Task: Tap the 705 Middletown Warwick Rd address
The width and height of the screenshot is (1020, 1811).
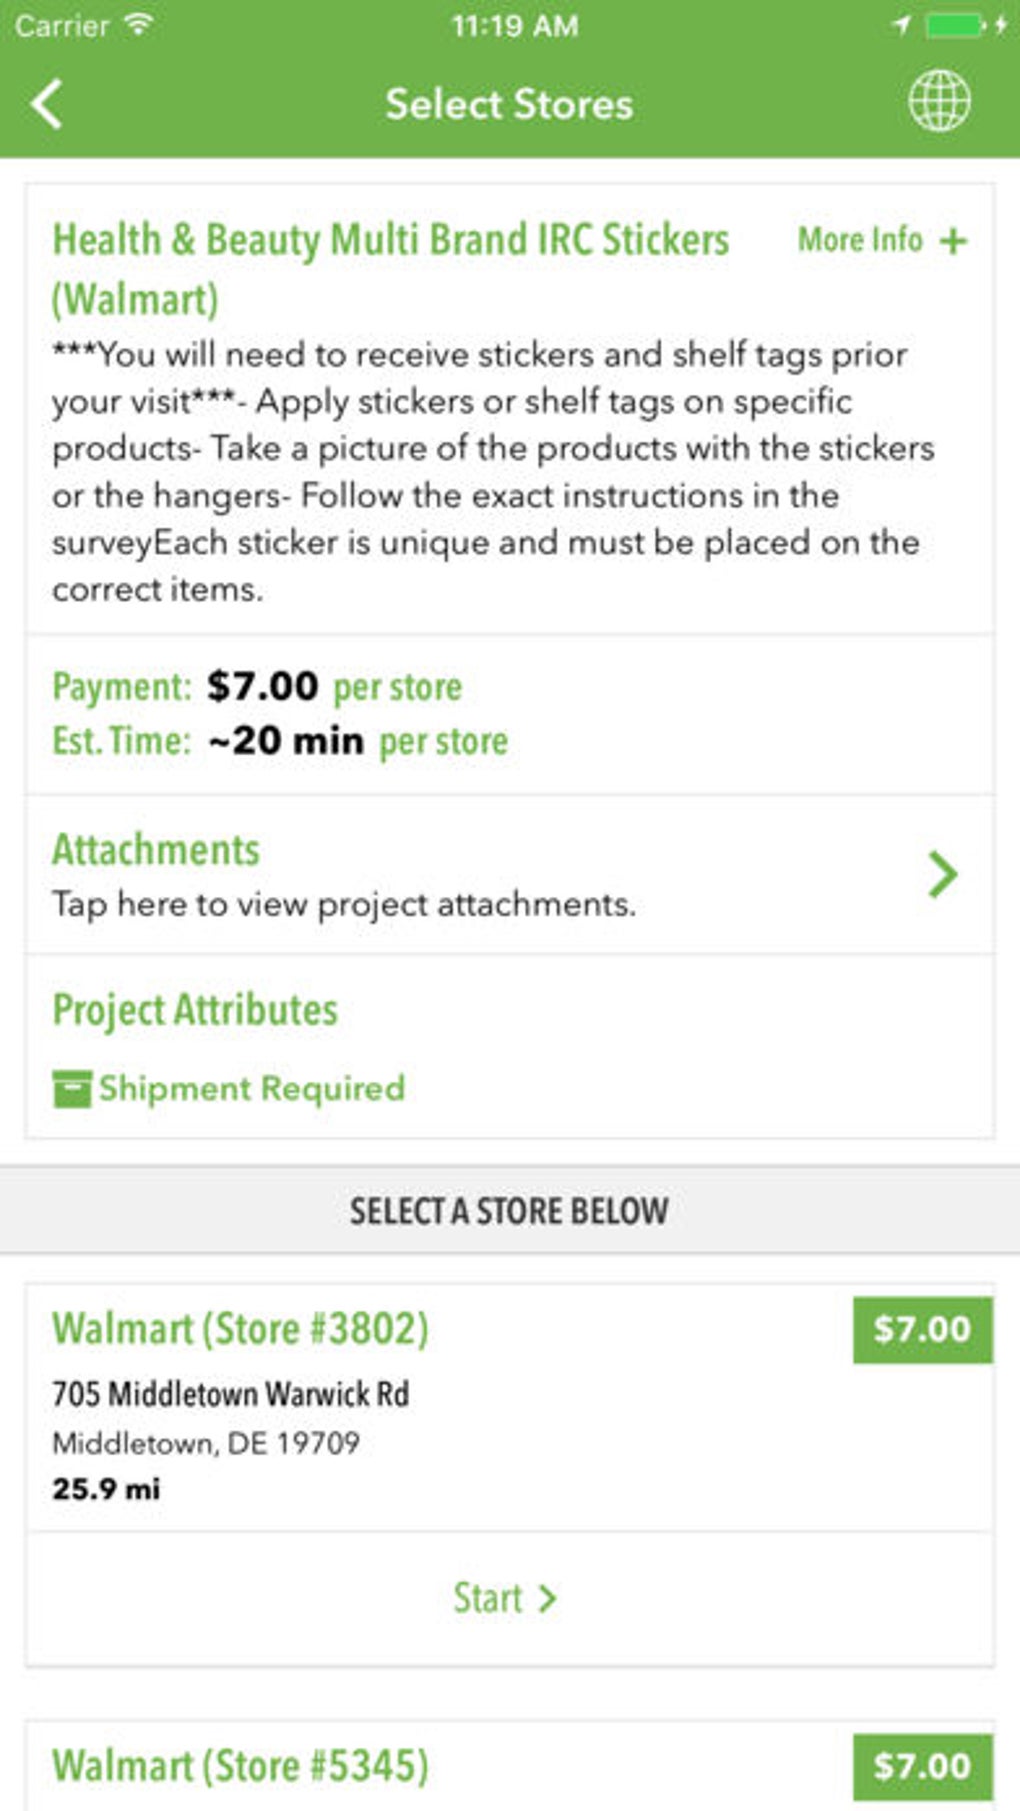Action: (x=231, y=1394)
